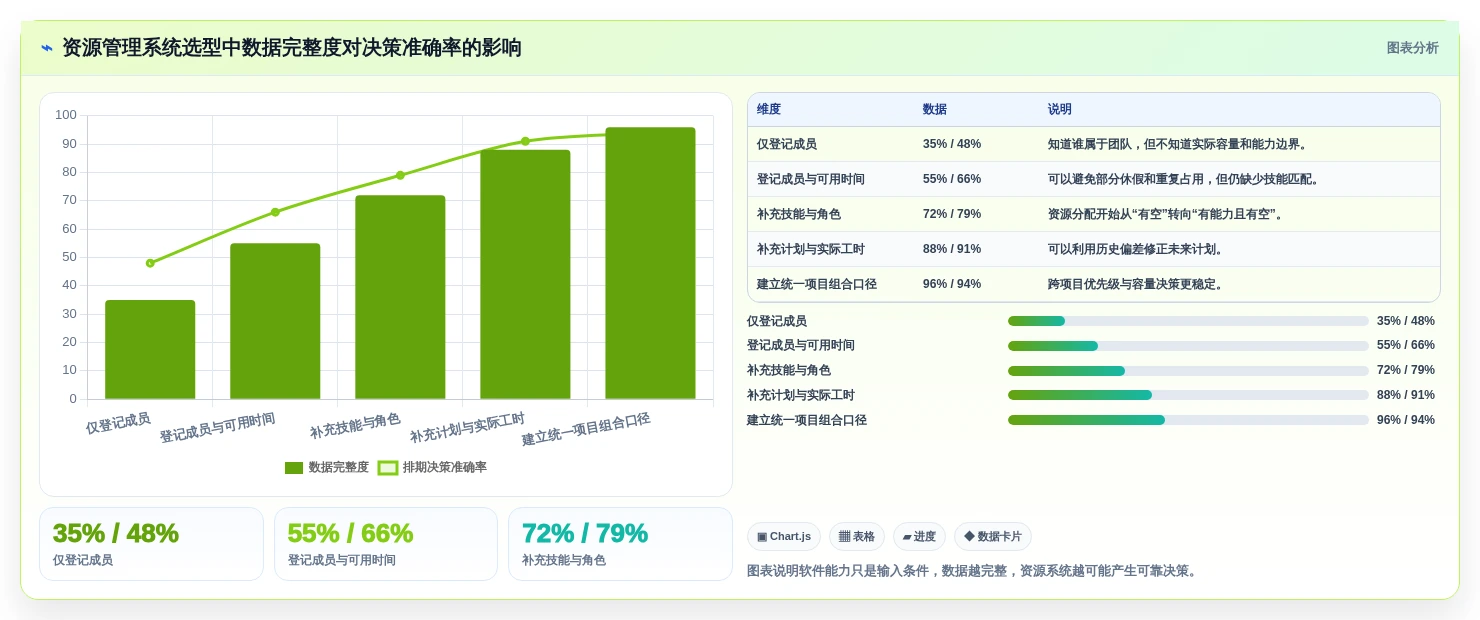Click table value 88% / 91%

coord(952,249)
